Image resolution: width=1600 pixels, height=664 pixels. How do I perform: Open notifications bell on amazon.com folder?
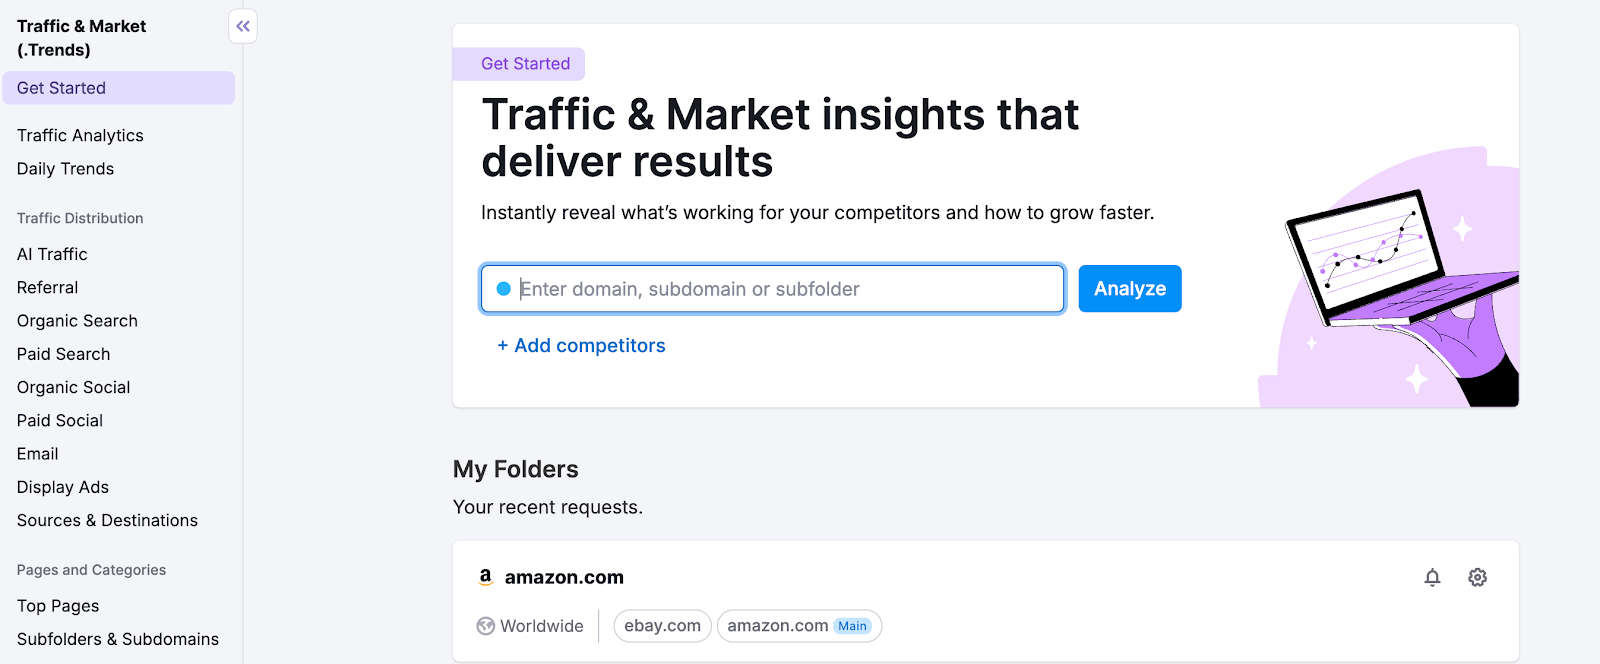point(1433,577)
